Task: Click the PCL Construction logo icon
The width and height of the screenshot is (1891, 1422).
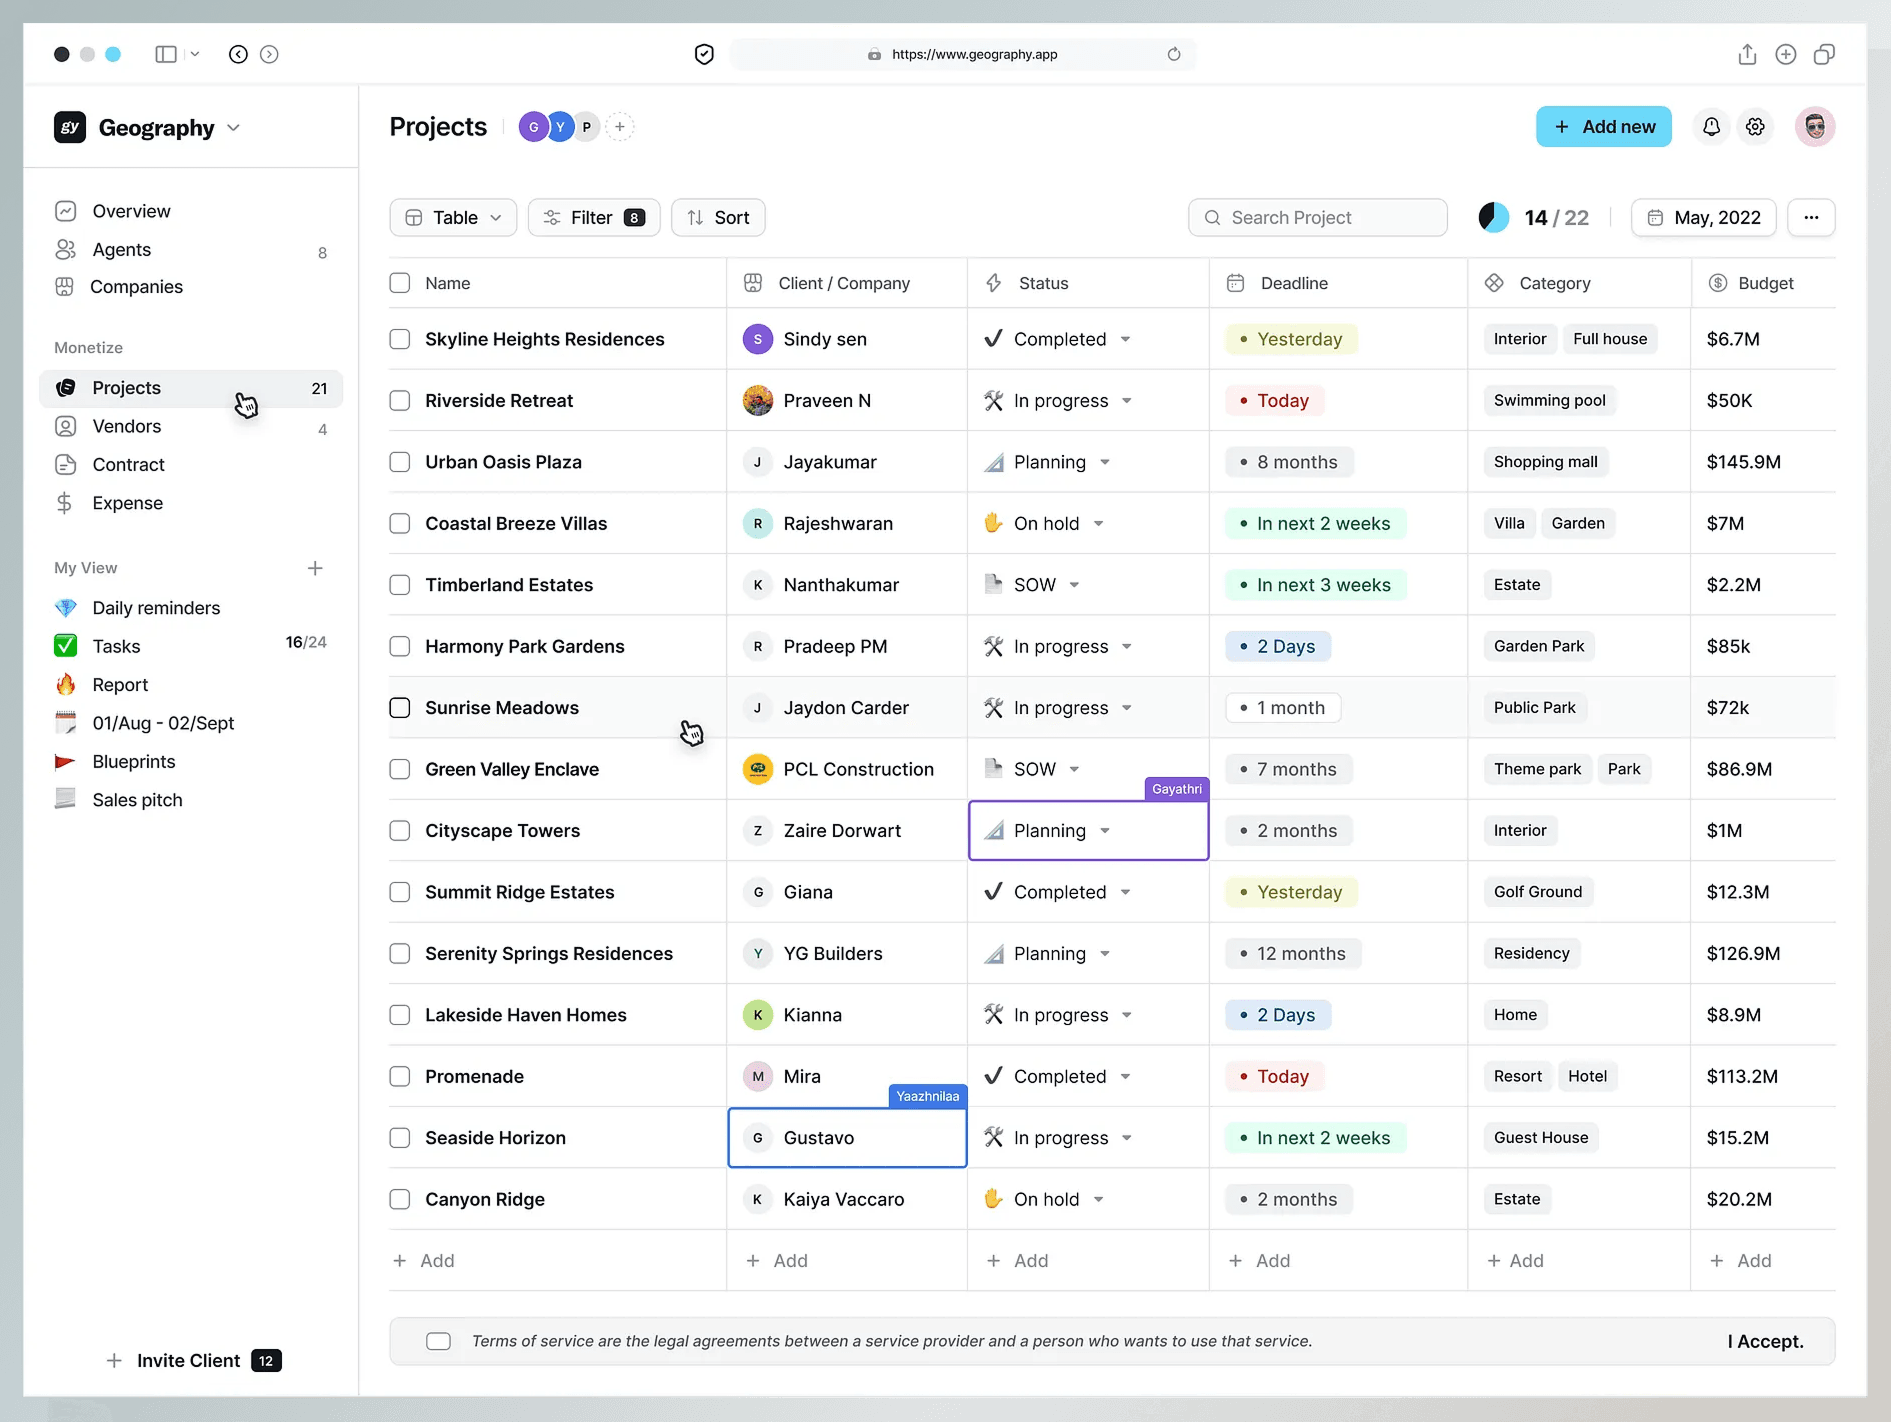Action: coord(758,769)
